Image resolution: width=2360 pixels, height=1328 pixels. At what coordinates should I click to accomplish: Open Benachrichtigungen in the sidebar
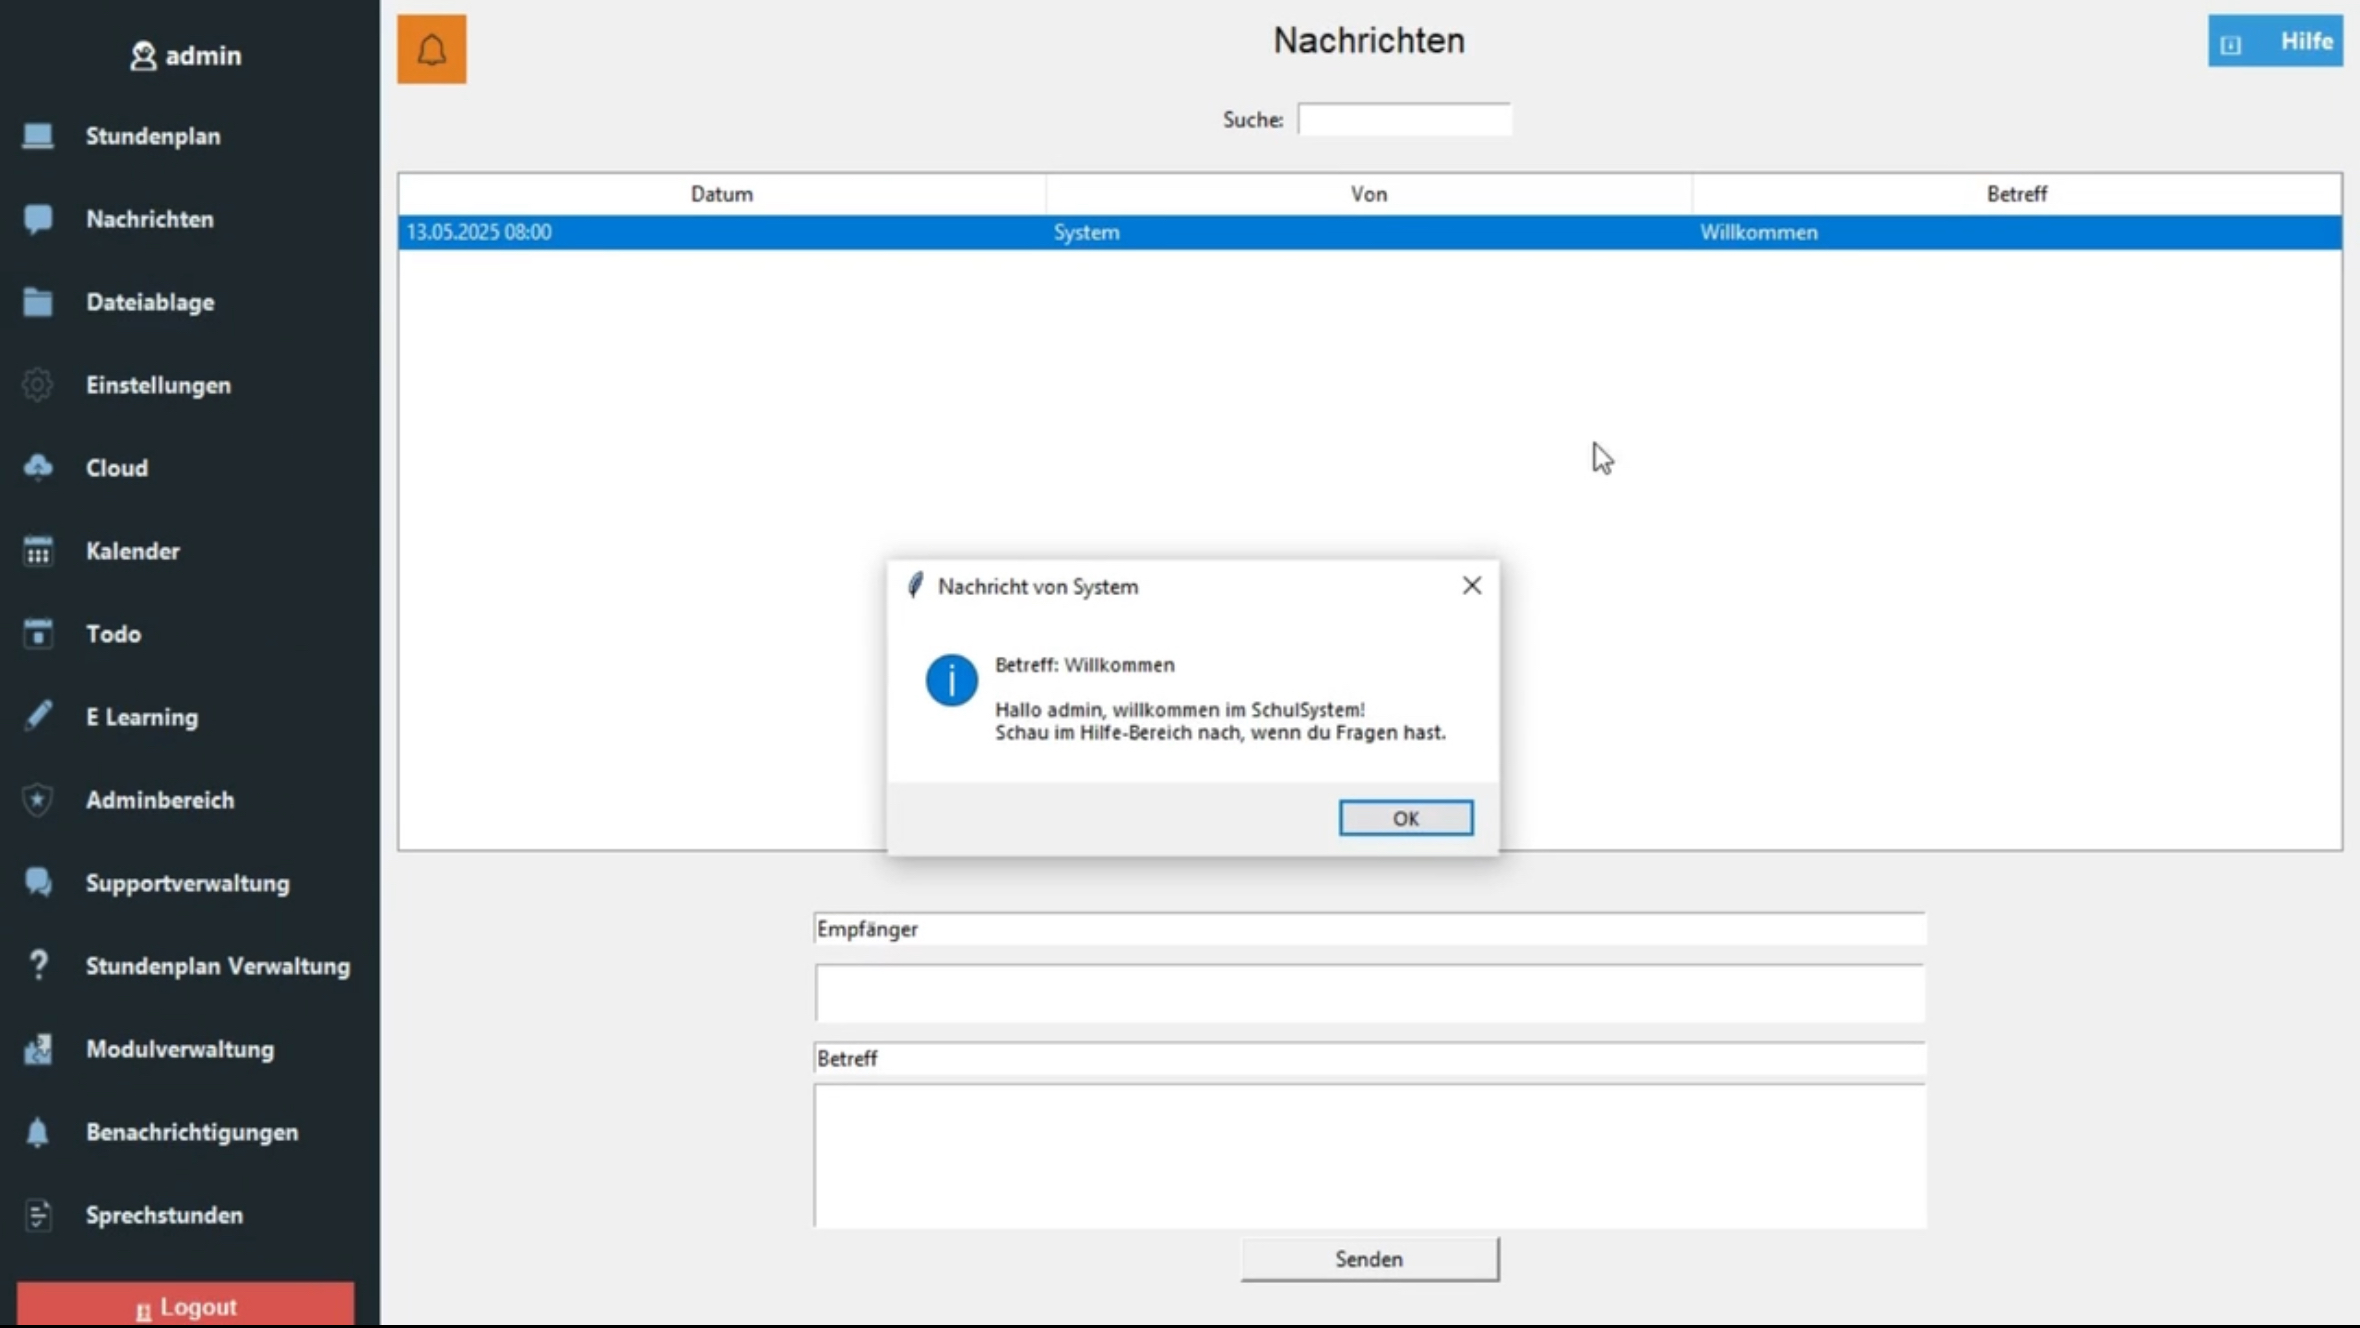pyautogui.click(x=190, y=1132)
